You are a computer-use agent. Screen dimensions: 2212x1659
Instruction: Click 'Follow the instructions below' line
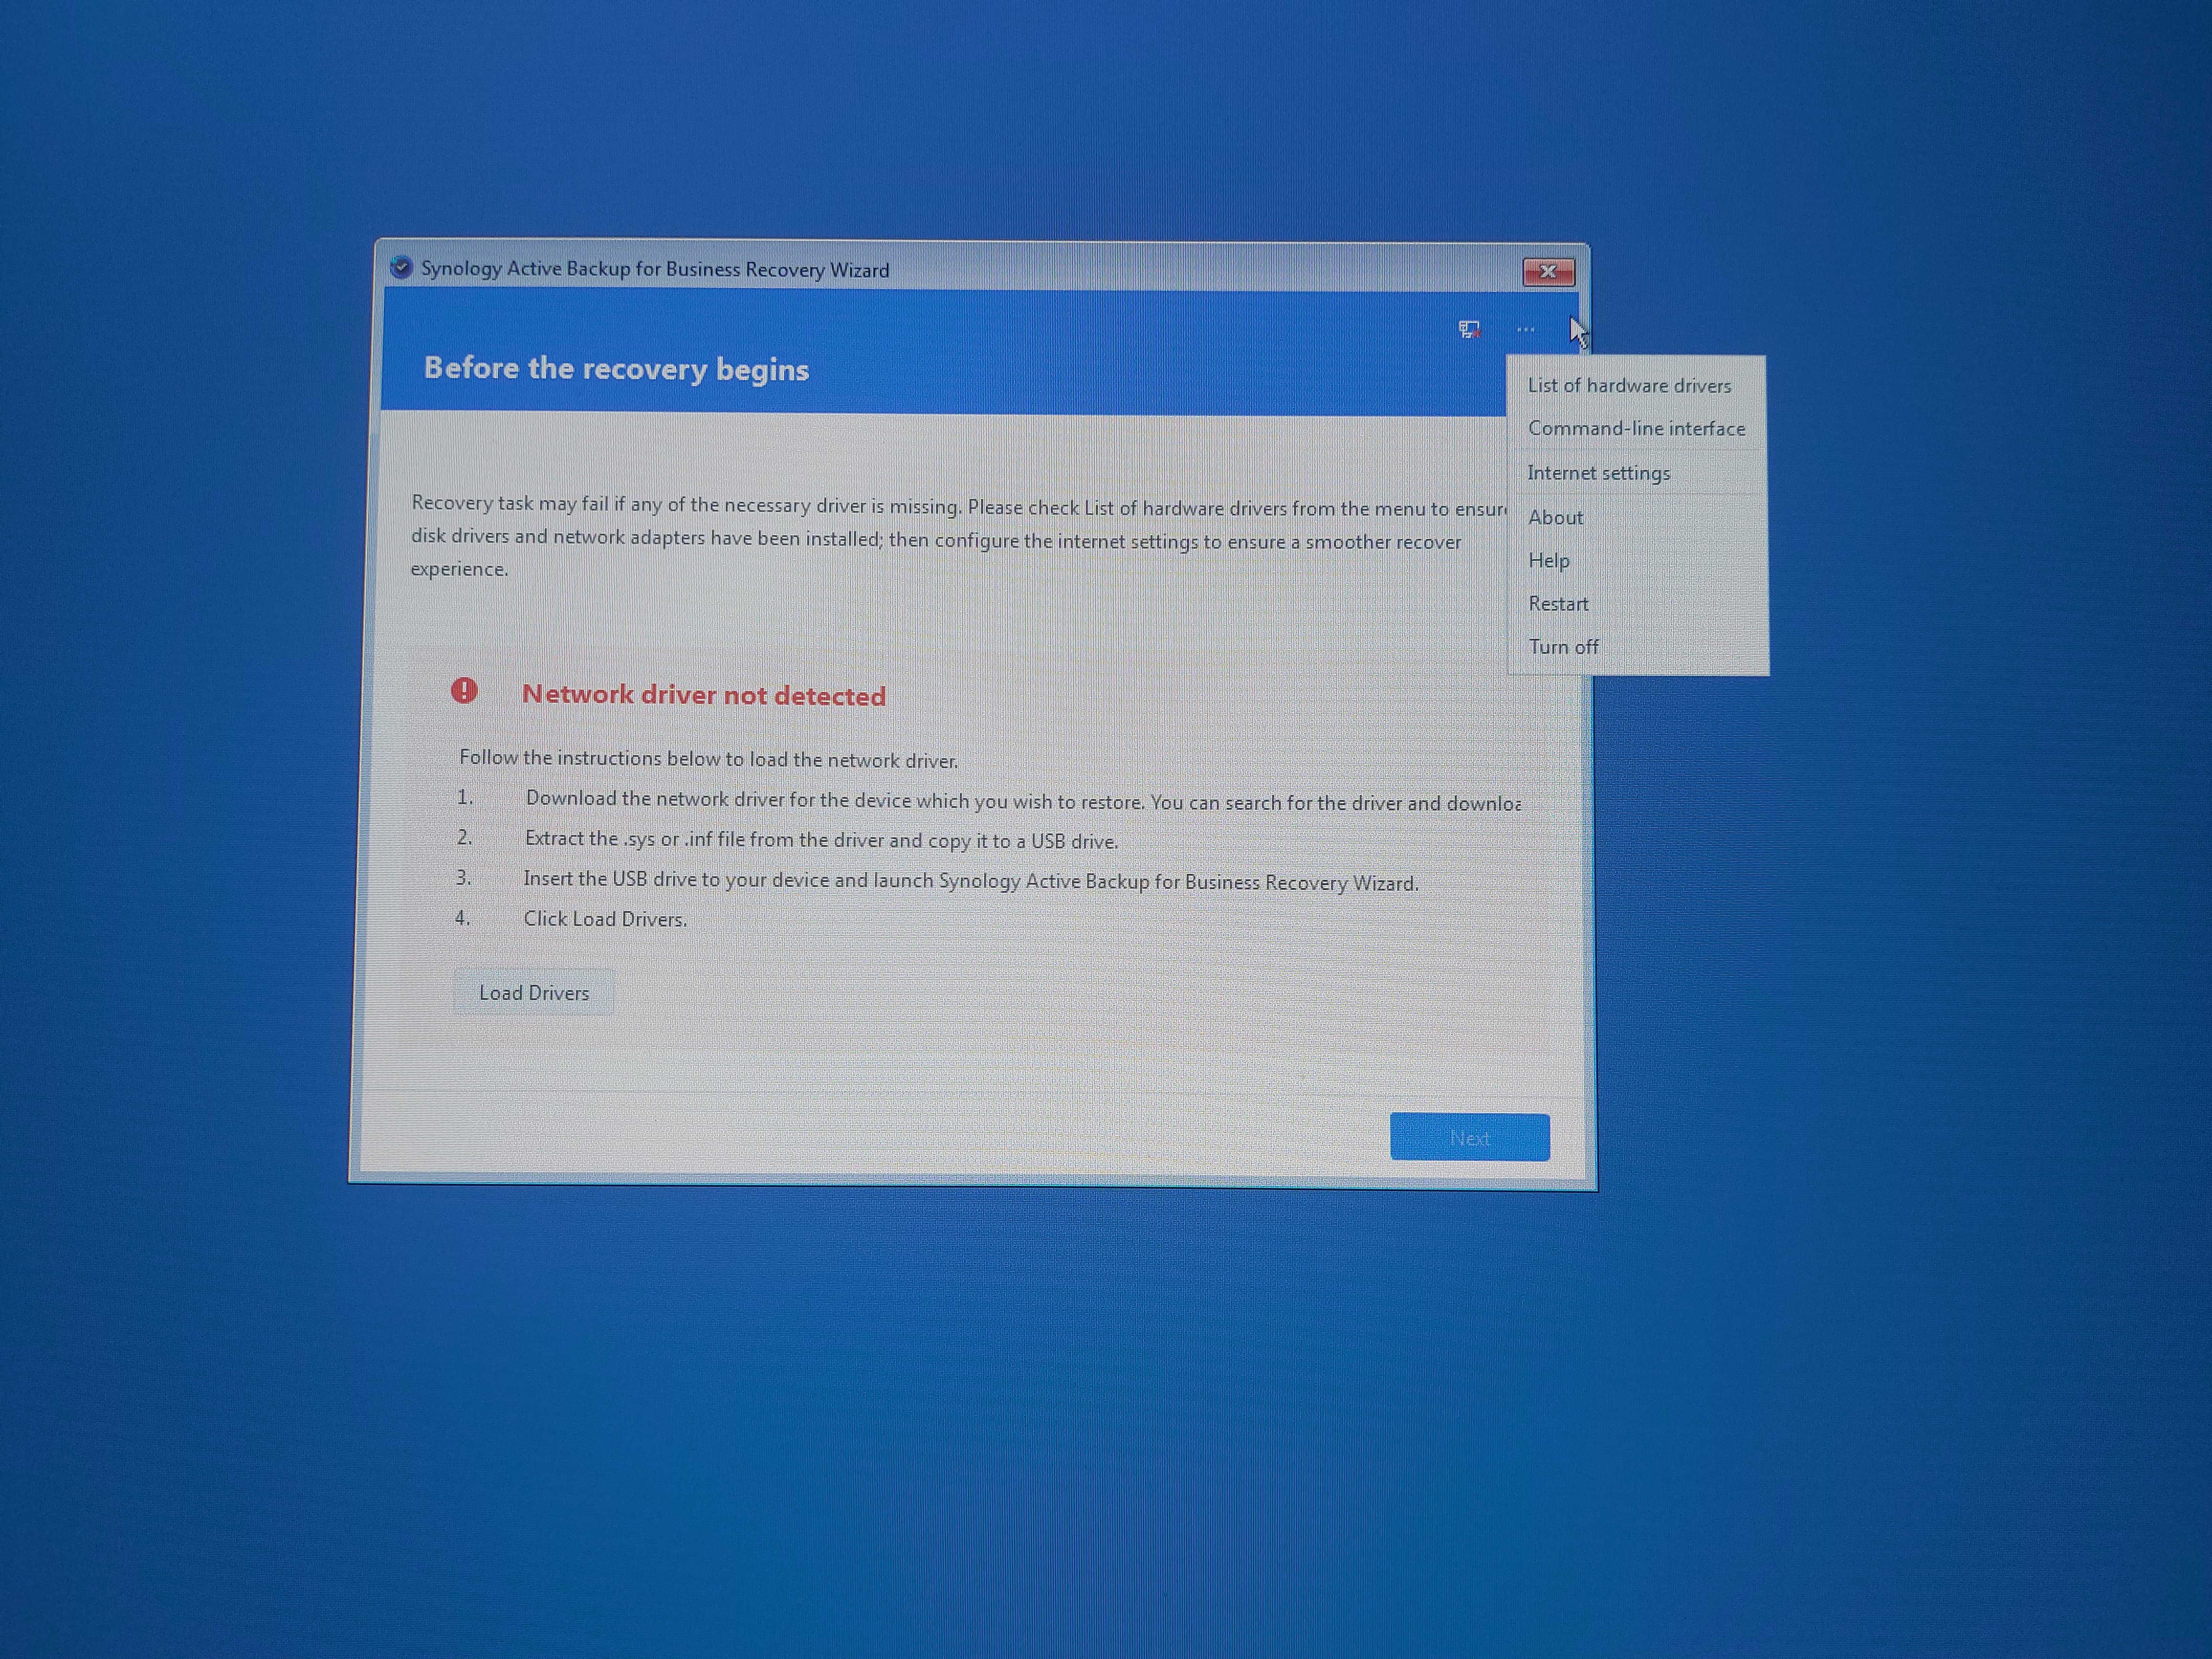click(x=708, y=759)
